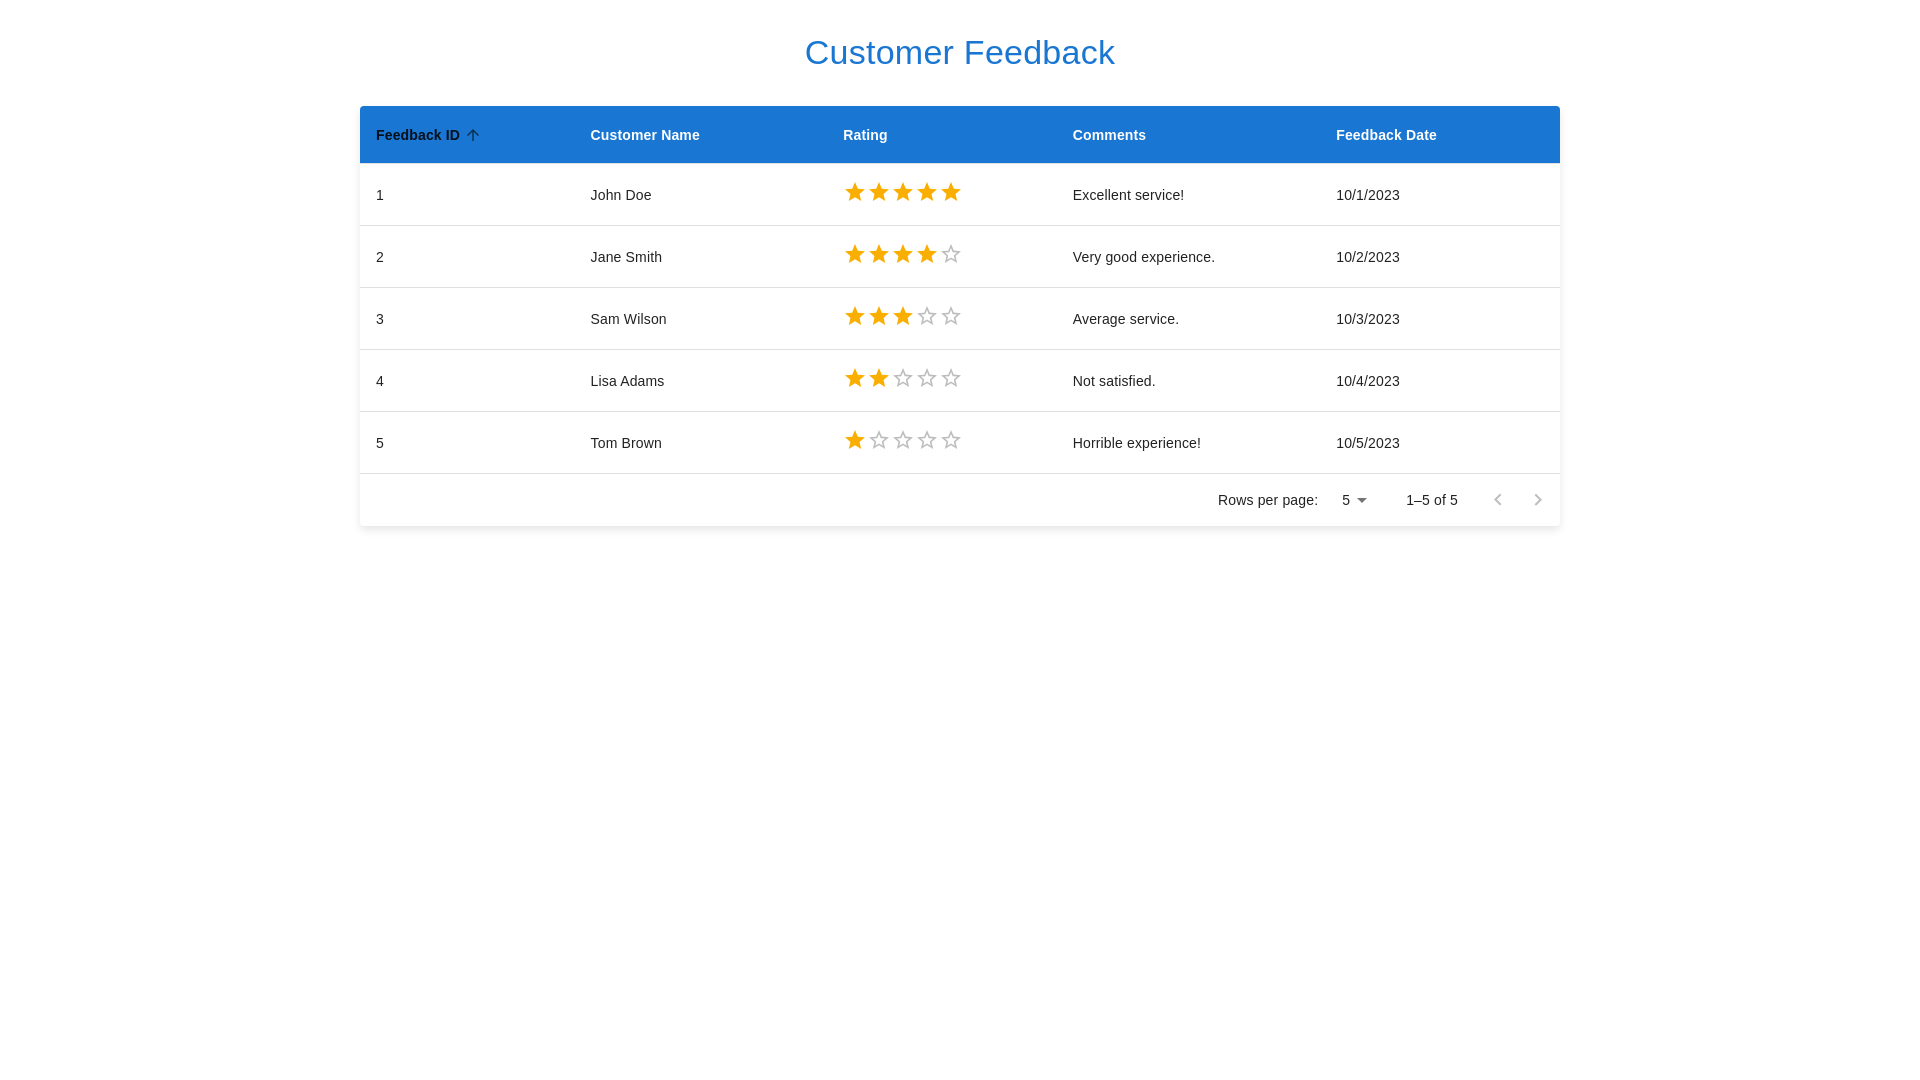
Task: Click Jane Smith's four-star rating display
Action: tap(903, 254)
